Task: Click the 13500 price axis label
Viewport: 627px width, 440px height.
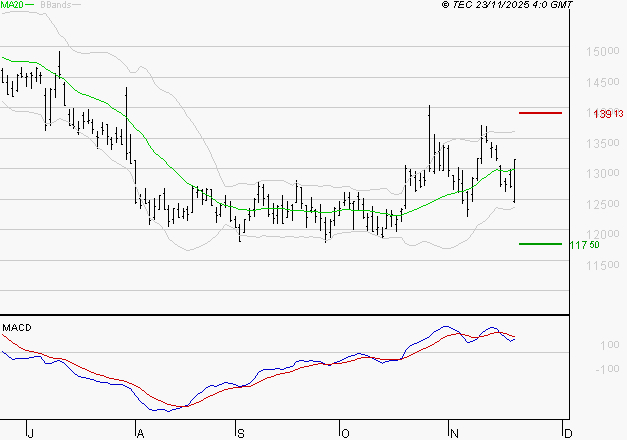Action: click(x=603, y=143)
